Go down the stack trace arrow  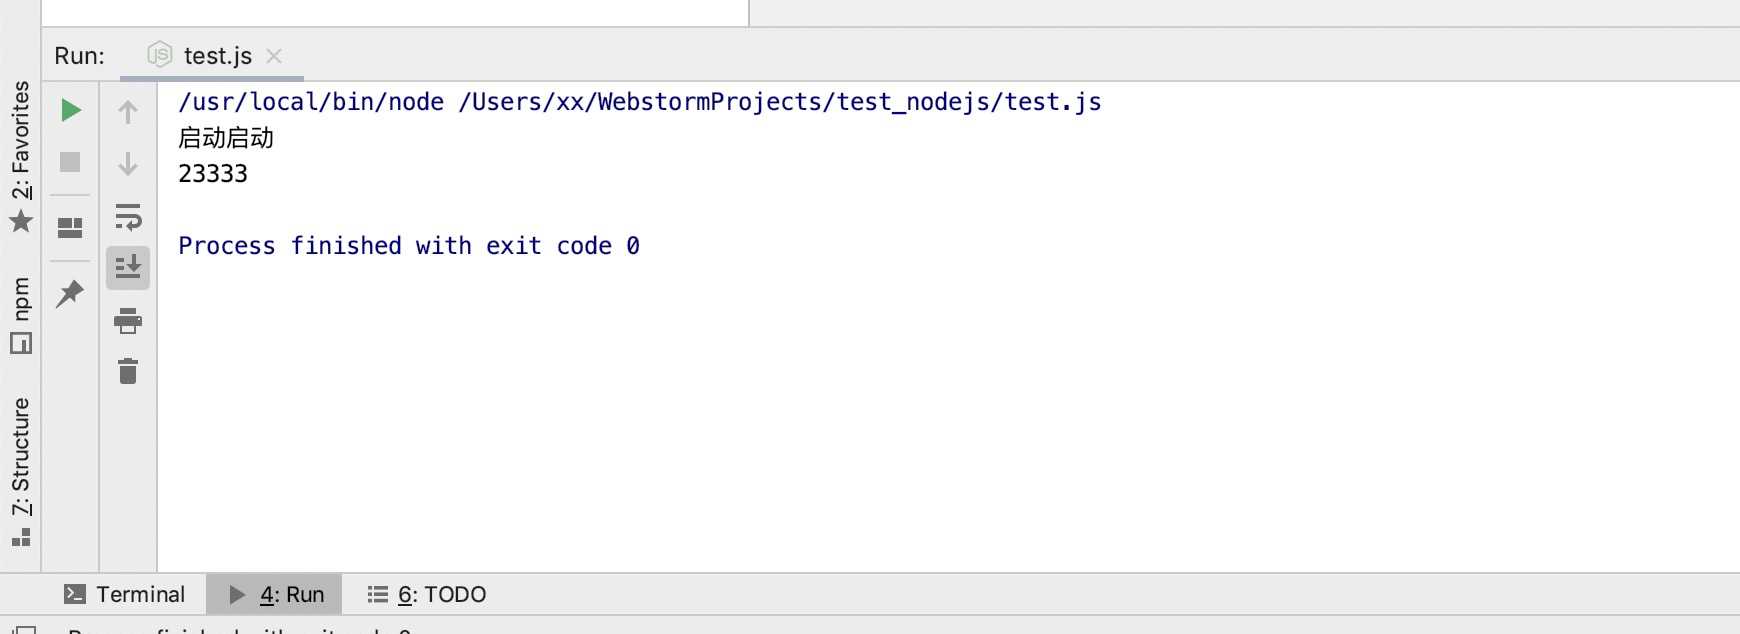pyautogui.click(x=128, y=164)
